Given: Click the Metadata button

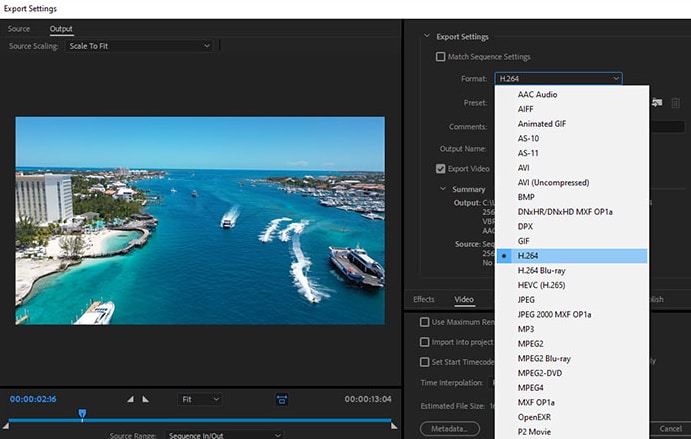Looking at the screenshot, I should [x=450, y=428].
